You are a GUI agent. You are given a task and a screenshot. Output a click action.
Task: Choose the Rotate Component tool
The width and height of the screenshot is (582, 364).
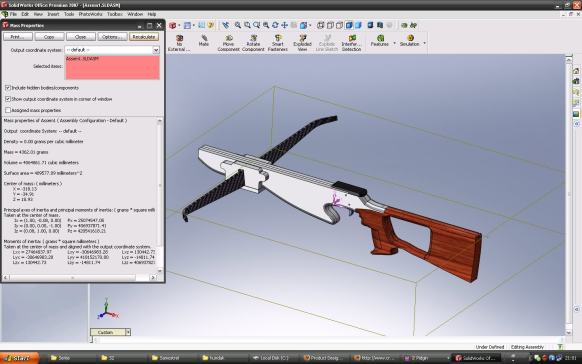tap(253, 43)
